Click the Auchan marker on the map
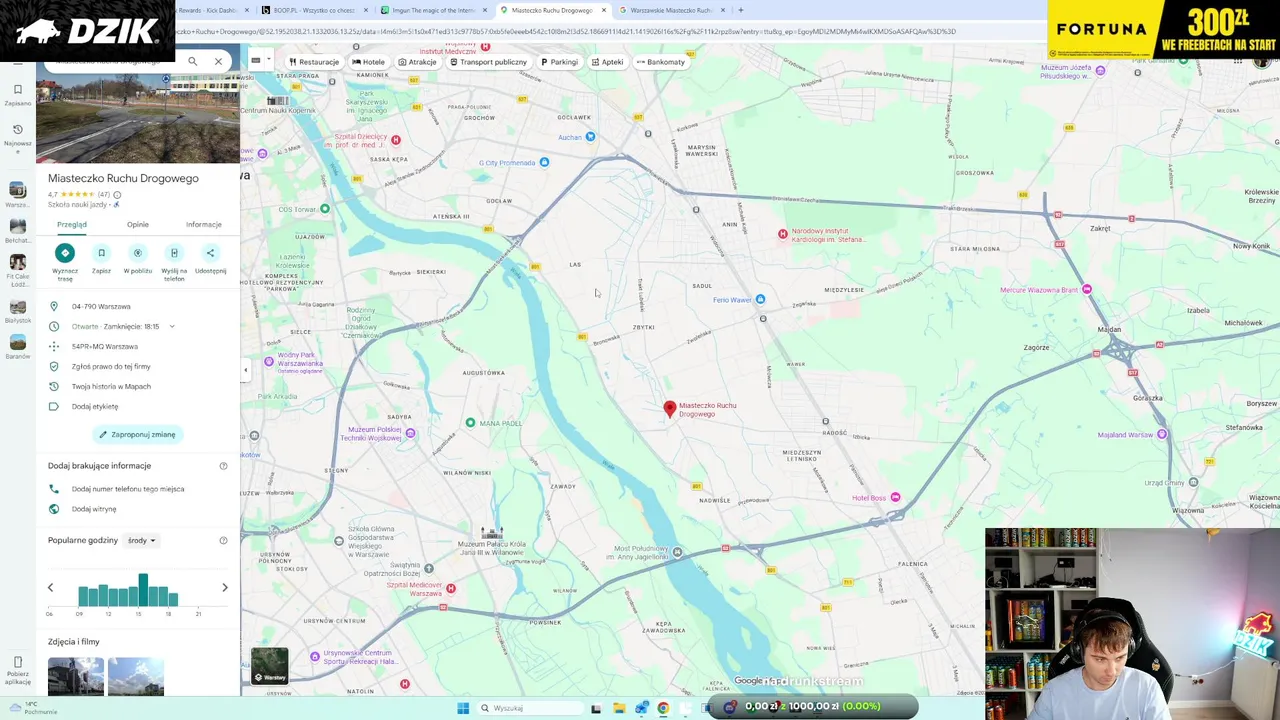The width and height of the screenshot is (1280, 720). [x=590, y=137]
